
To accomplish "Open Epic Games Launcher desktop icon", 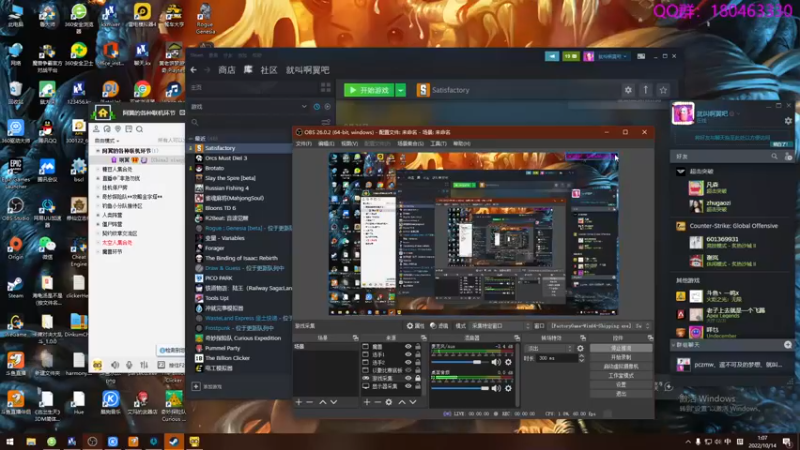I will point(15,172).
